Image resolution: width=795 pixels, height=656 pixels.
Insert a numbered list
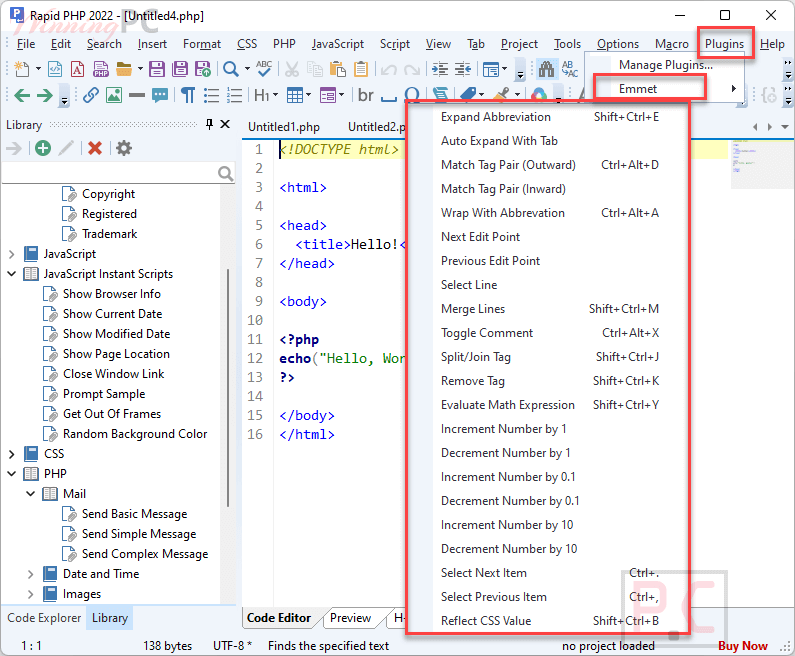point(234,95)
